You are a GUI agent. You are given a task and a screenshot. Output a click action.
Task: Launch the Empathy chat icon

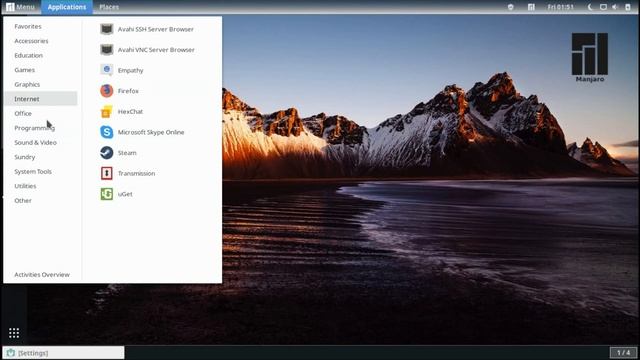tap(107, 70)
